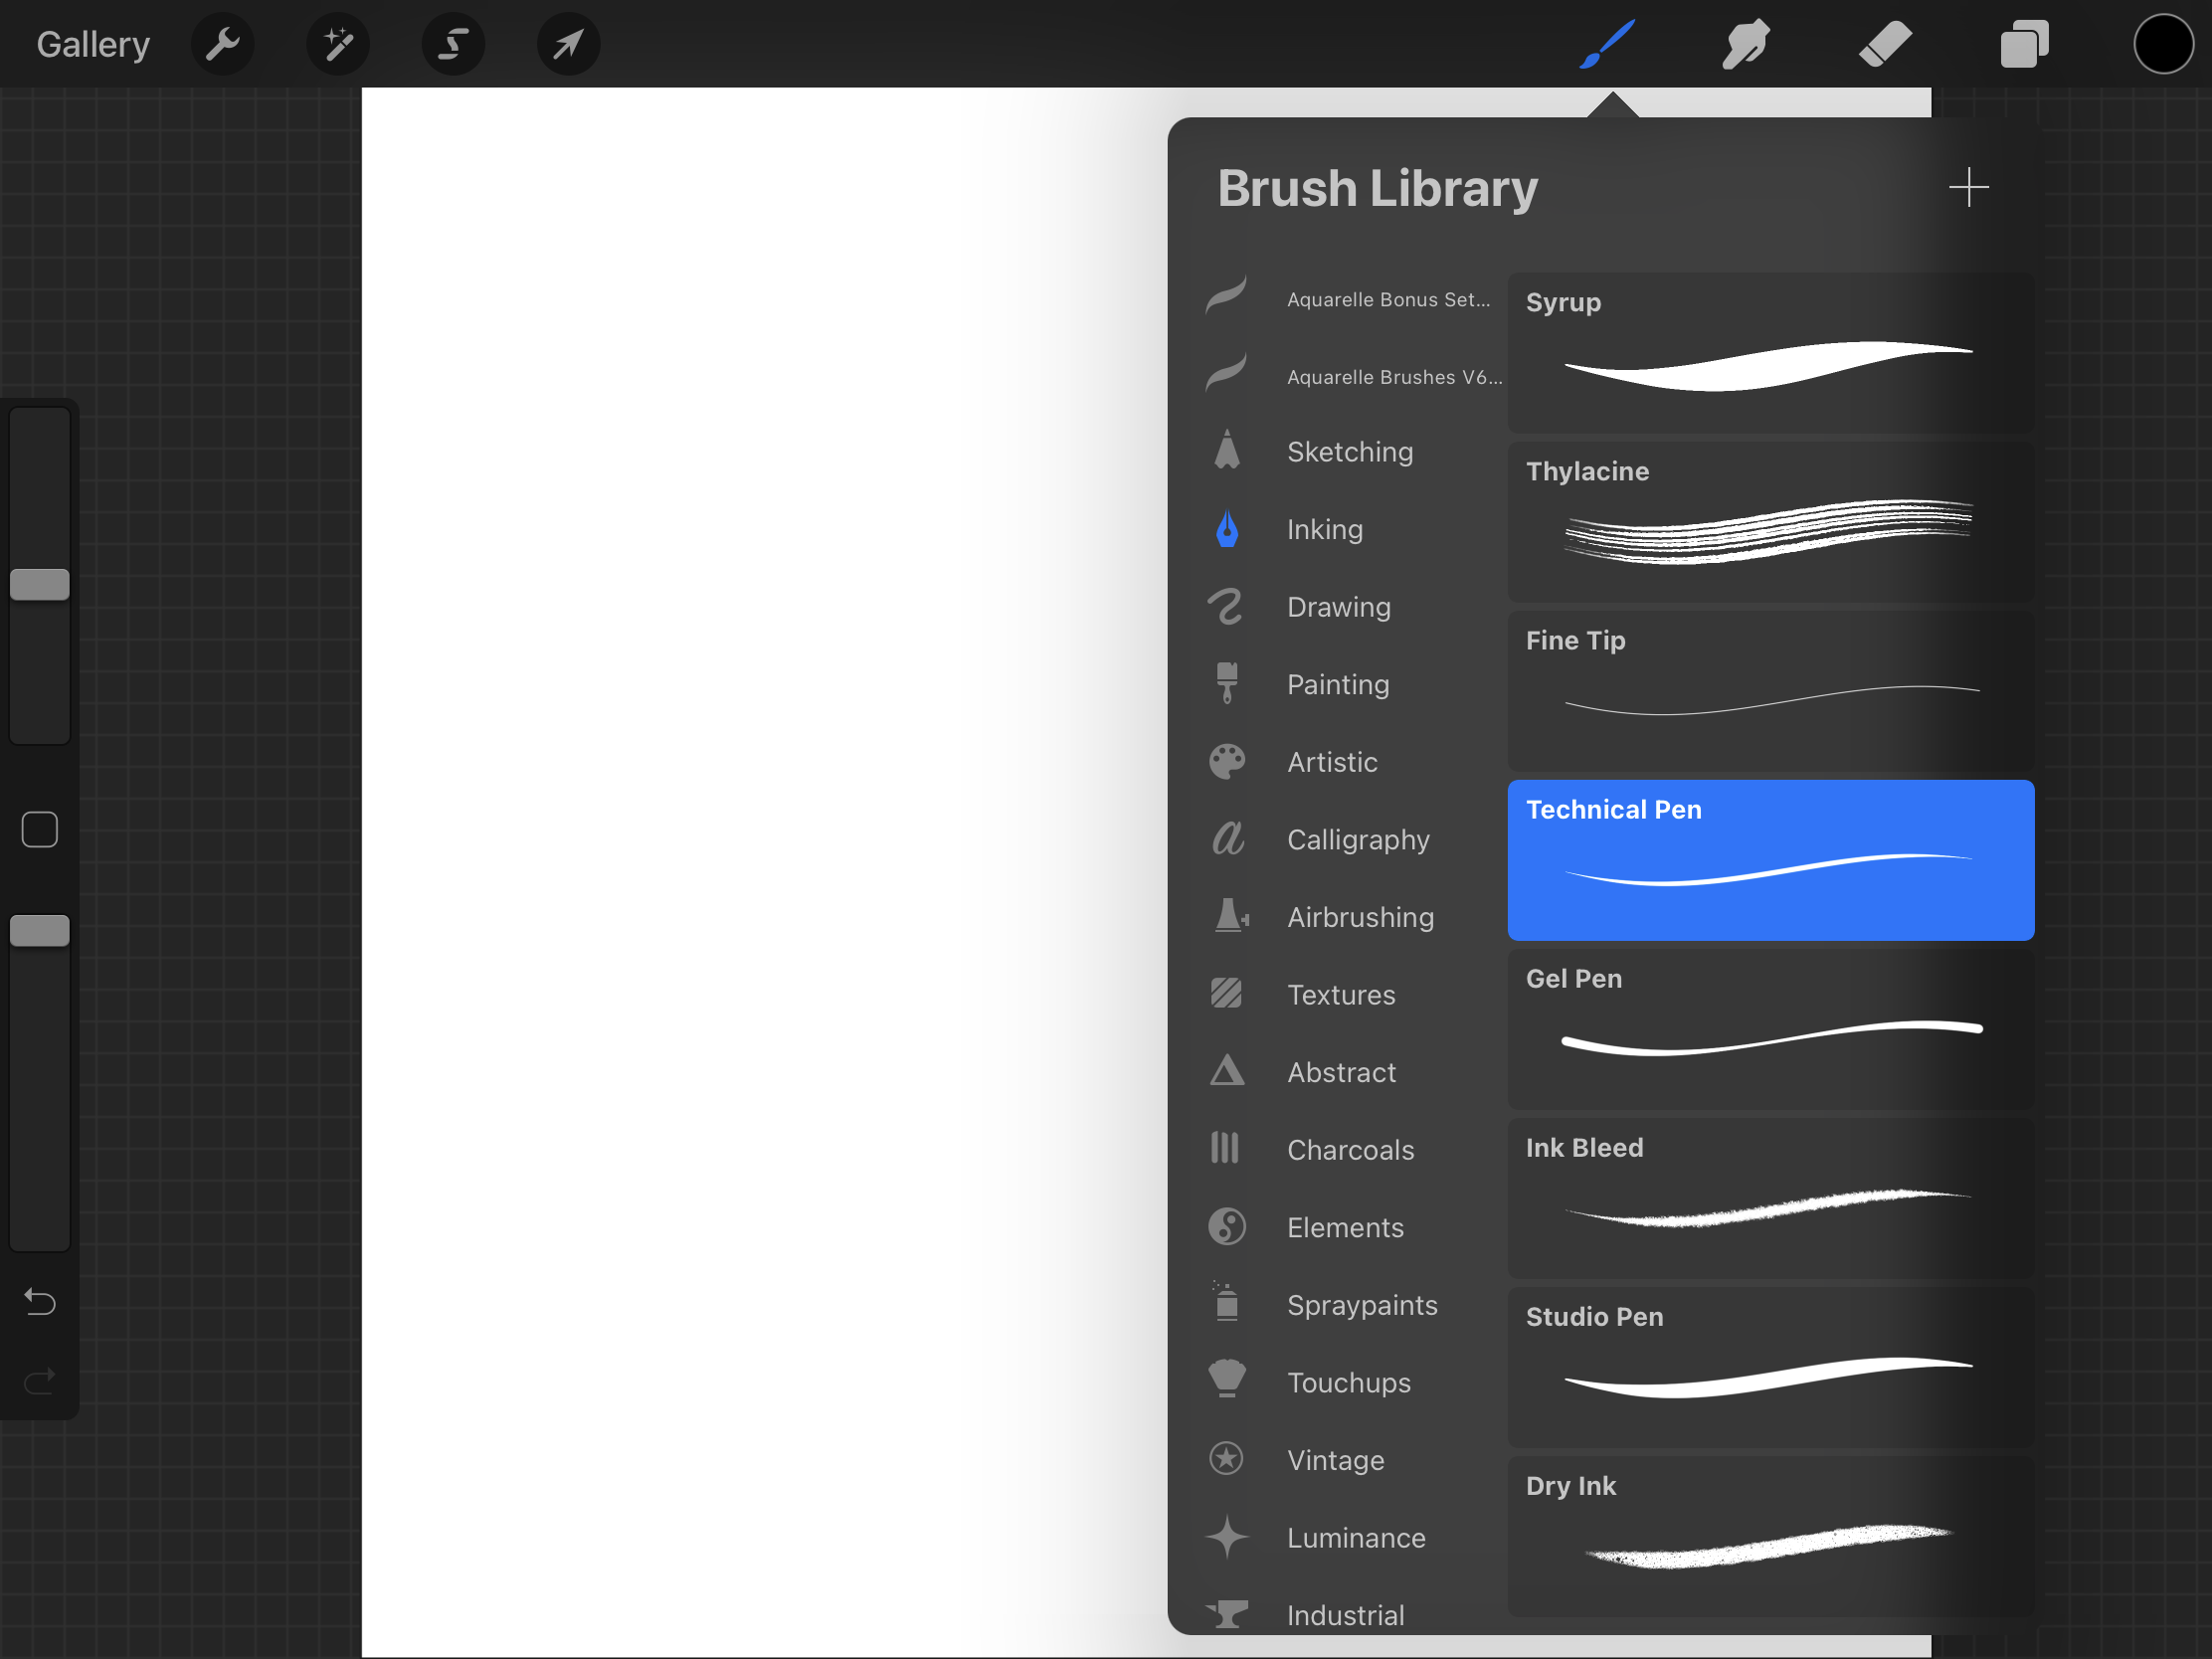Viewport: 2212px width, 1659px height.
Task: Select the Syrup brush
Action: pos(1770,352)
